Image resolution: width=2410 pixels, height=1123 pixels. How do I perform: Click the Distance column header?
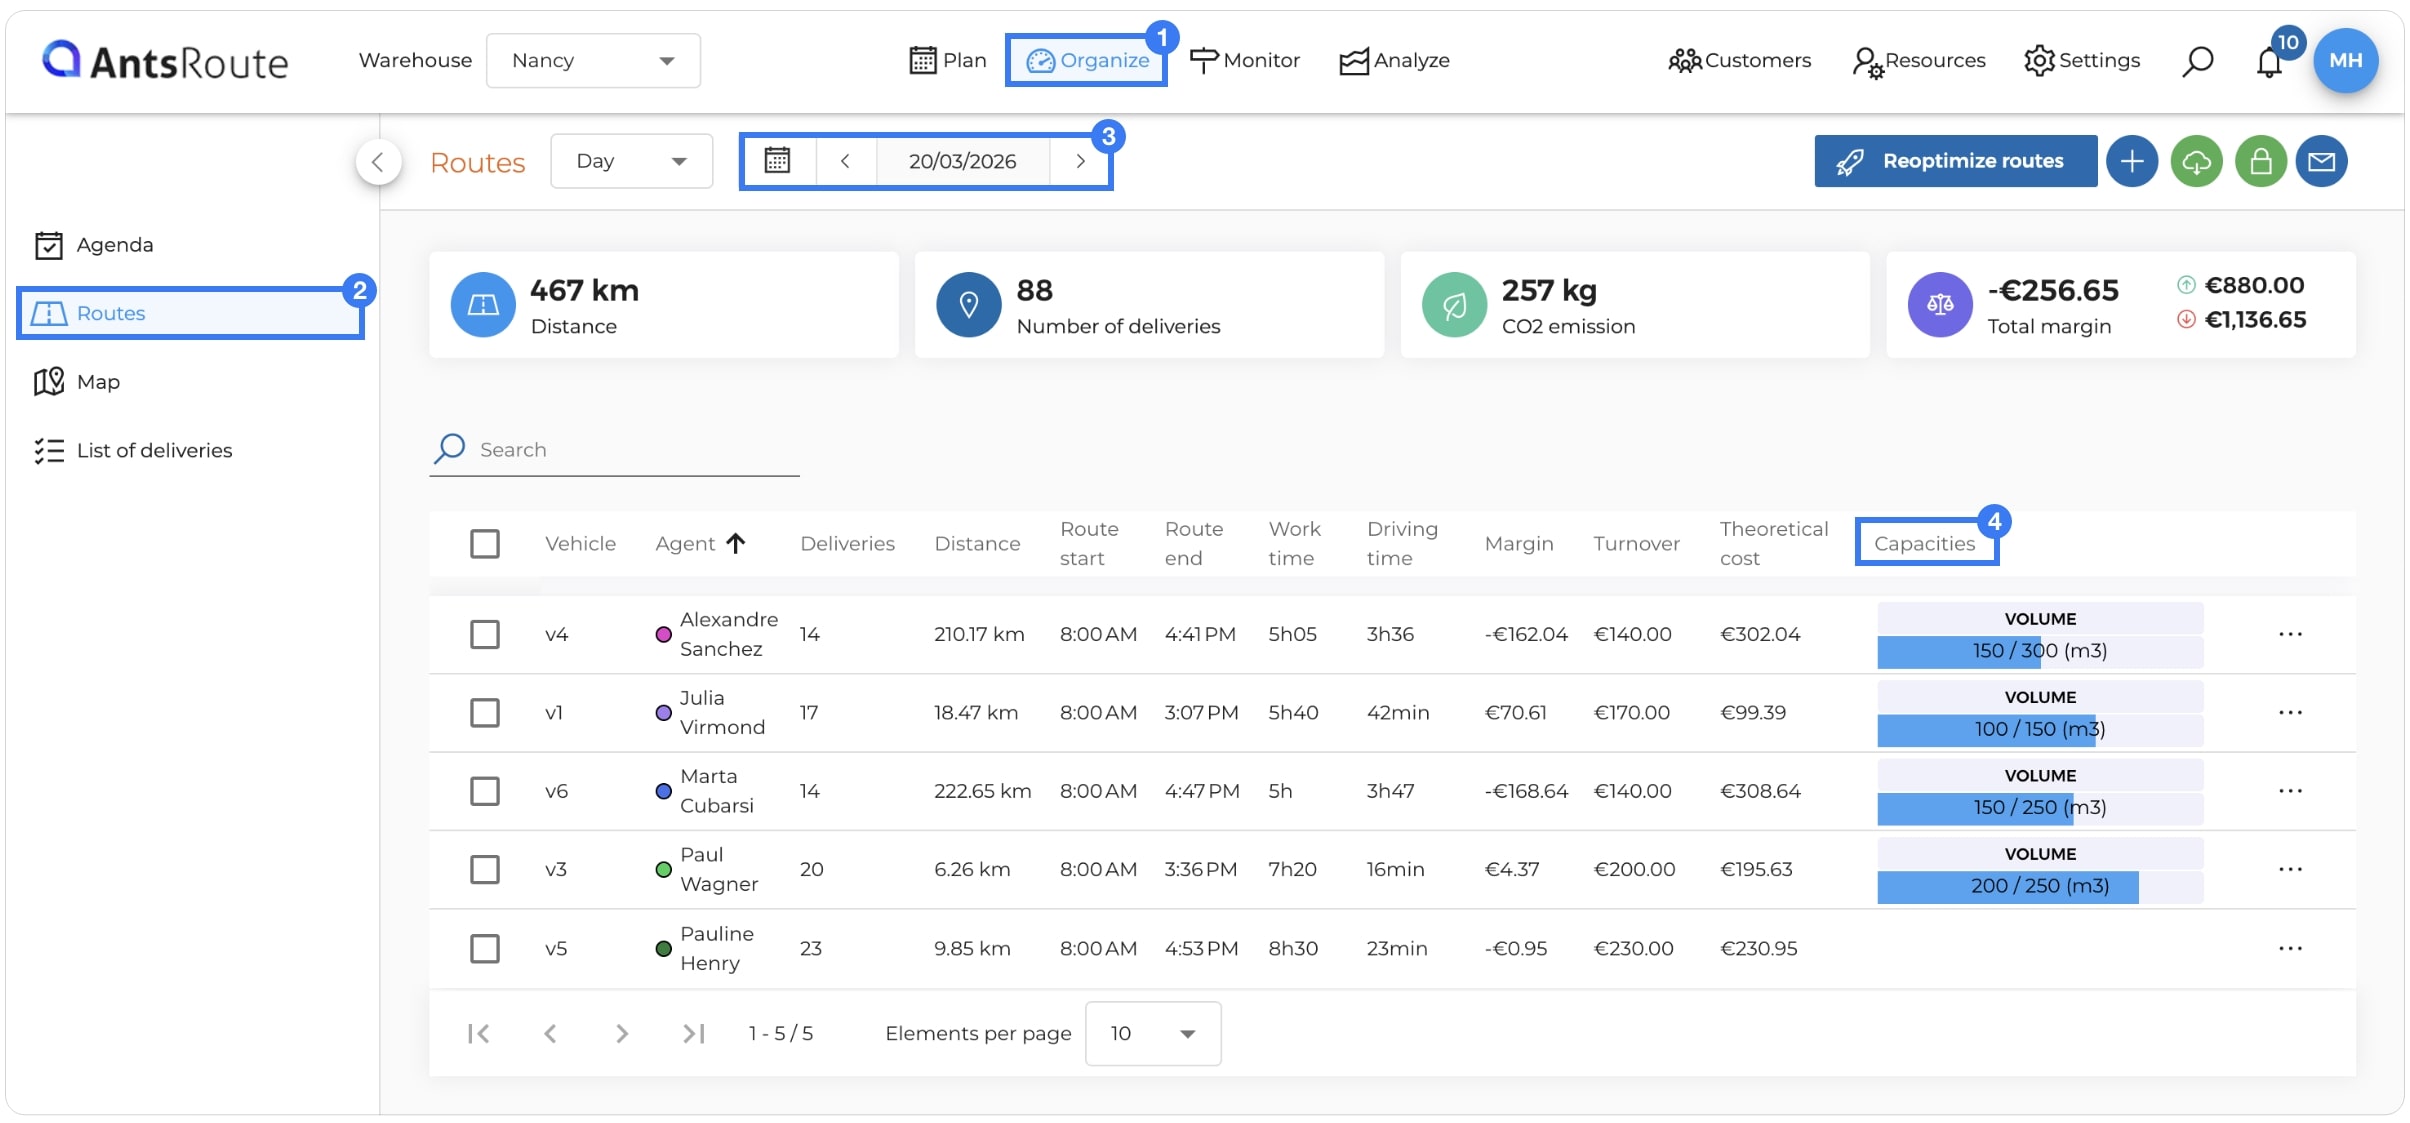[x=977, y=543]
